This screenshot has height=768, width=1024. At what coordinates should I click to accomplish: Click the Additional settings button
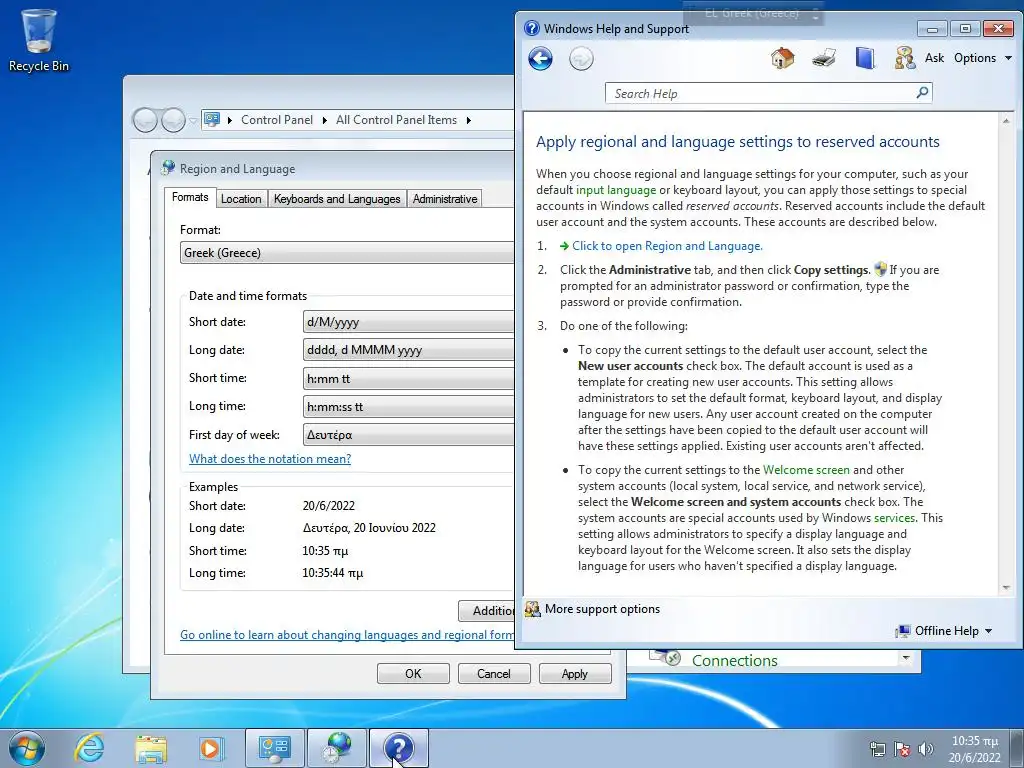487,611
